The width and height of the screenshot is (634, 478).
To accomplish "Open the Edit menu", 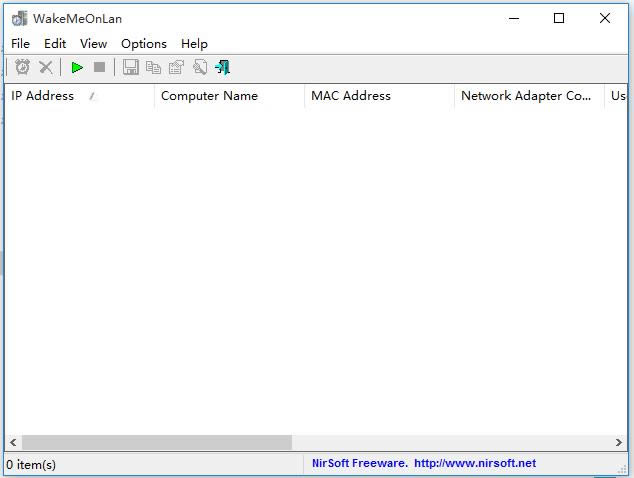I will tap(55, 43).
